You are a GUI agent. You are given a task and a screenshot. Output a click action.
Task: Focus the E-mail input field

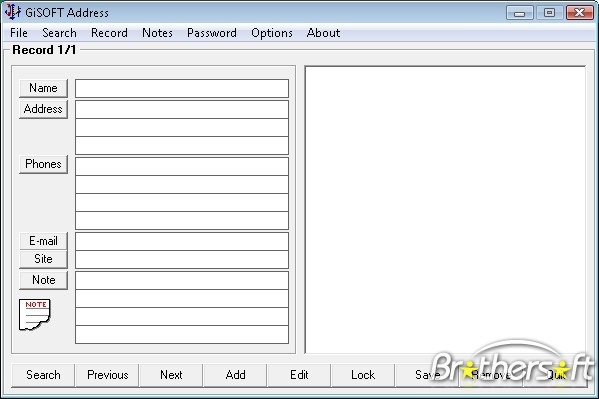(x=182, y=242)
